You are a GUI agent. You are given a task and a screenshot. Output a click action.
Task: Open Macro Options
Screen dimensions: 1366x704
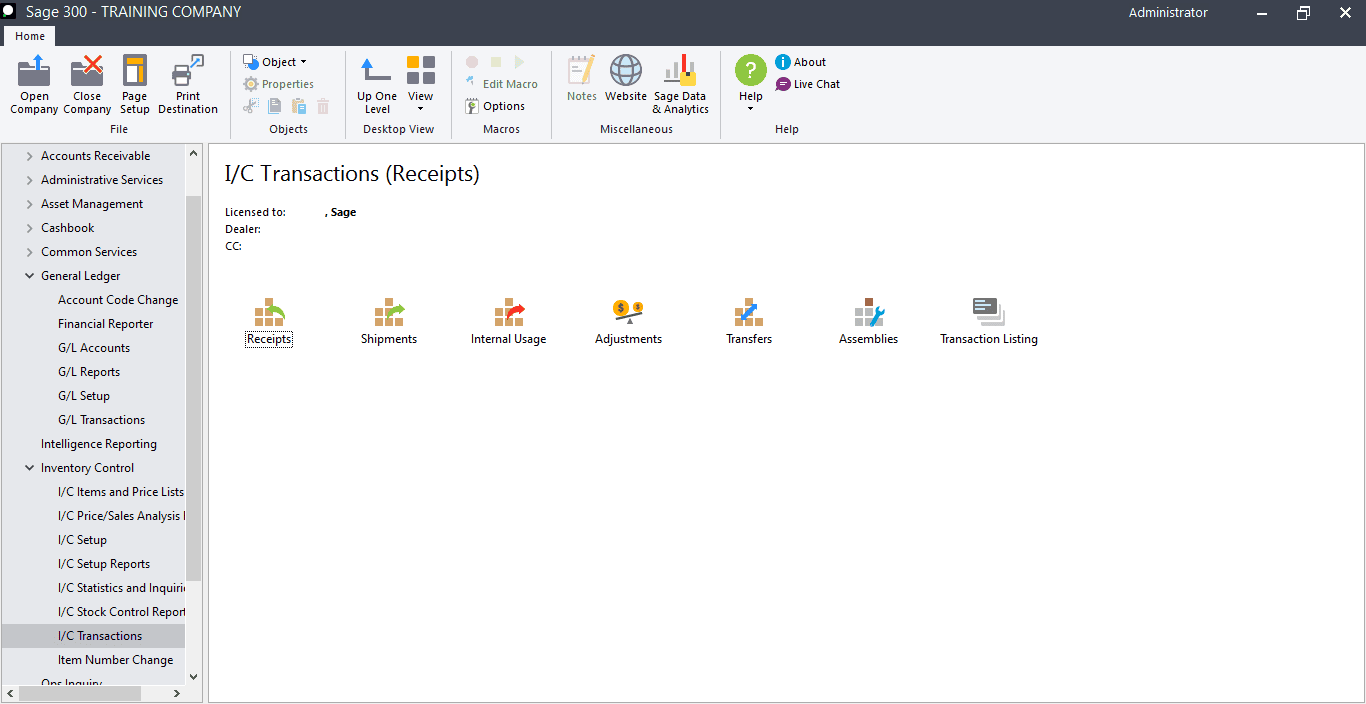(495, 106)
